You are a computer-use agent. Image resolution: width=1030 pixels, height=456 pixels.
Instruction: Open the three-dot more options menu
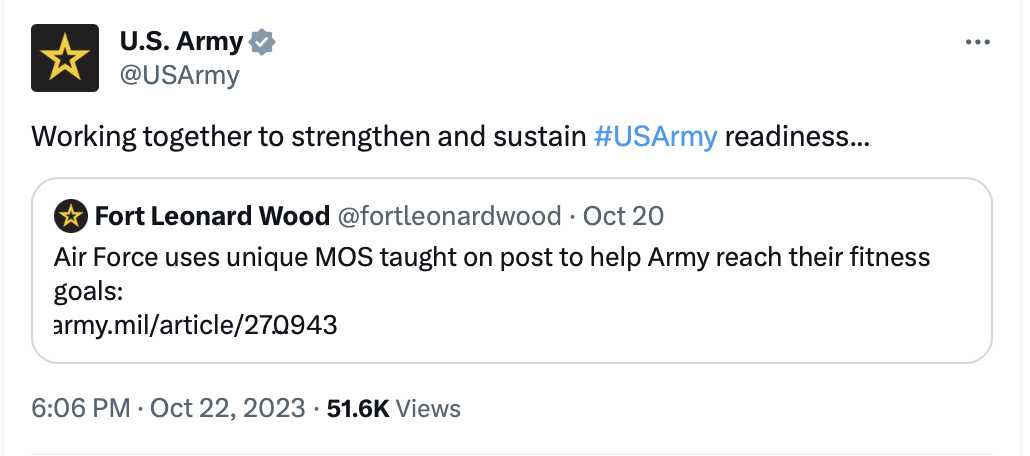tap(977, 43)
